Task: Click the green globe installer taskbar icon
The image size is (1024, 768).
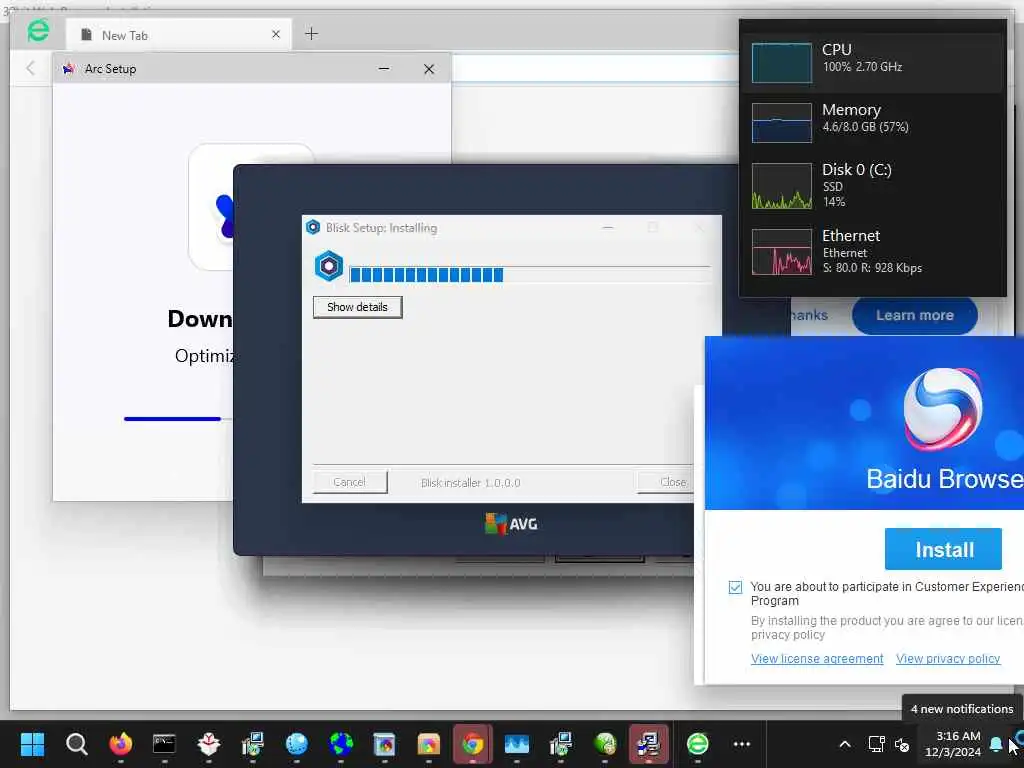Action: pos(605,743)
